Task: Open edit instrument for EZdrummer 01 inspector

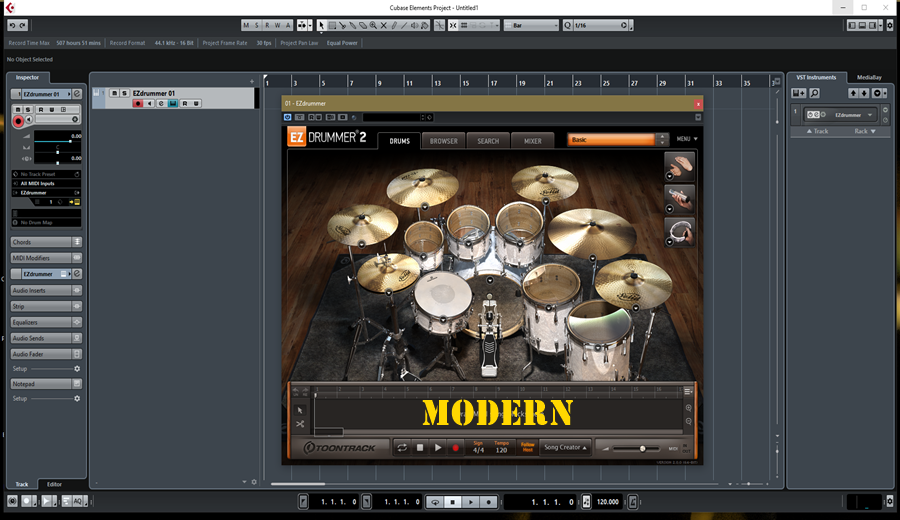Action: (77, 94)
